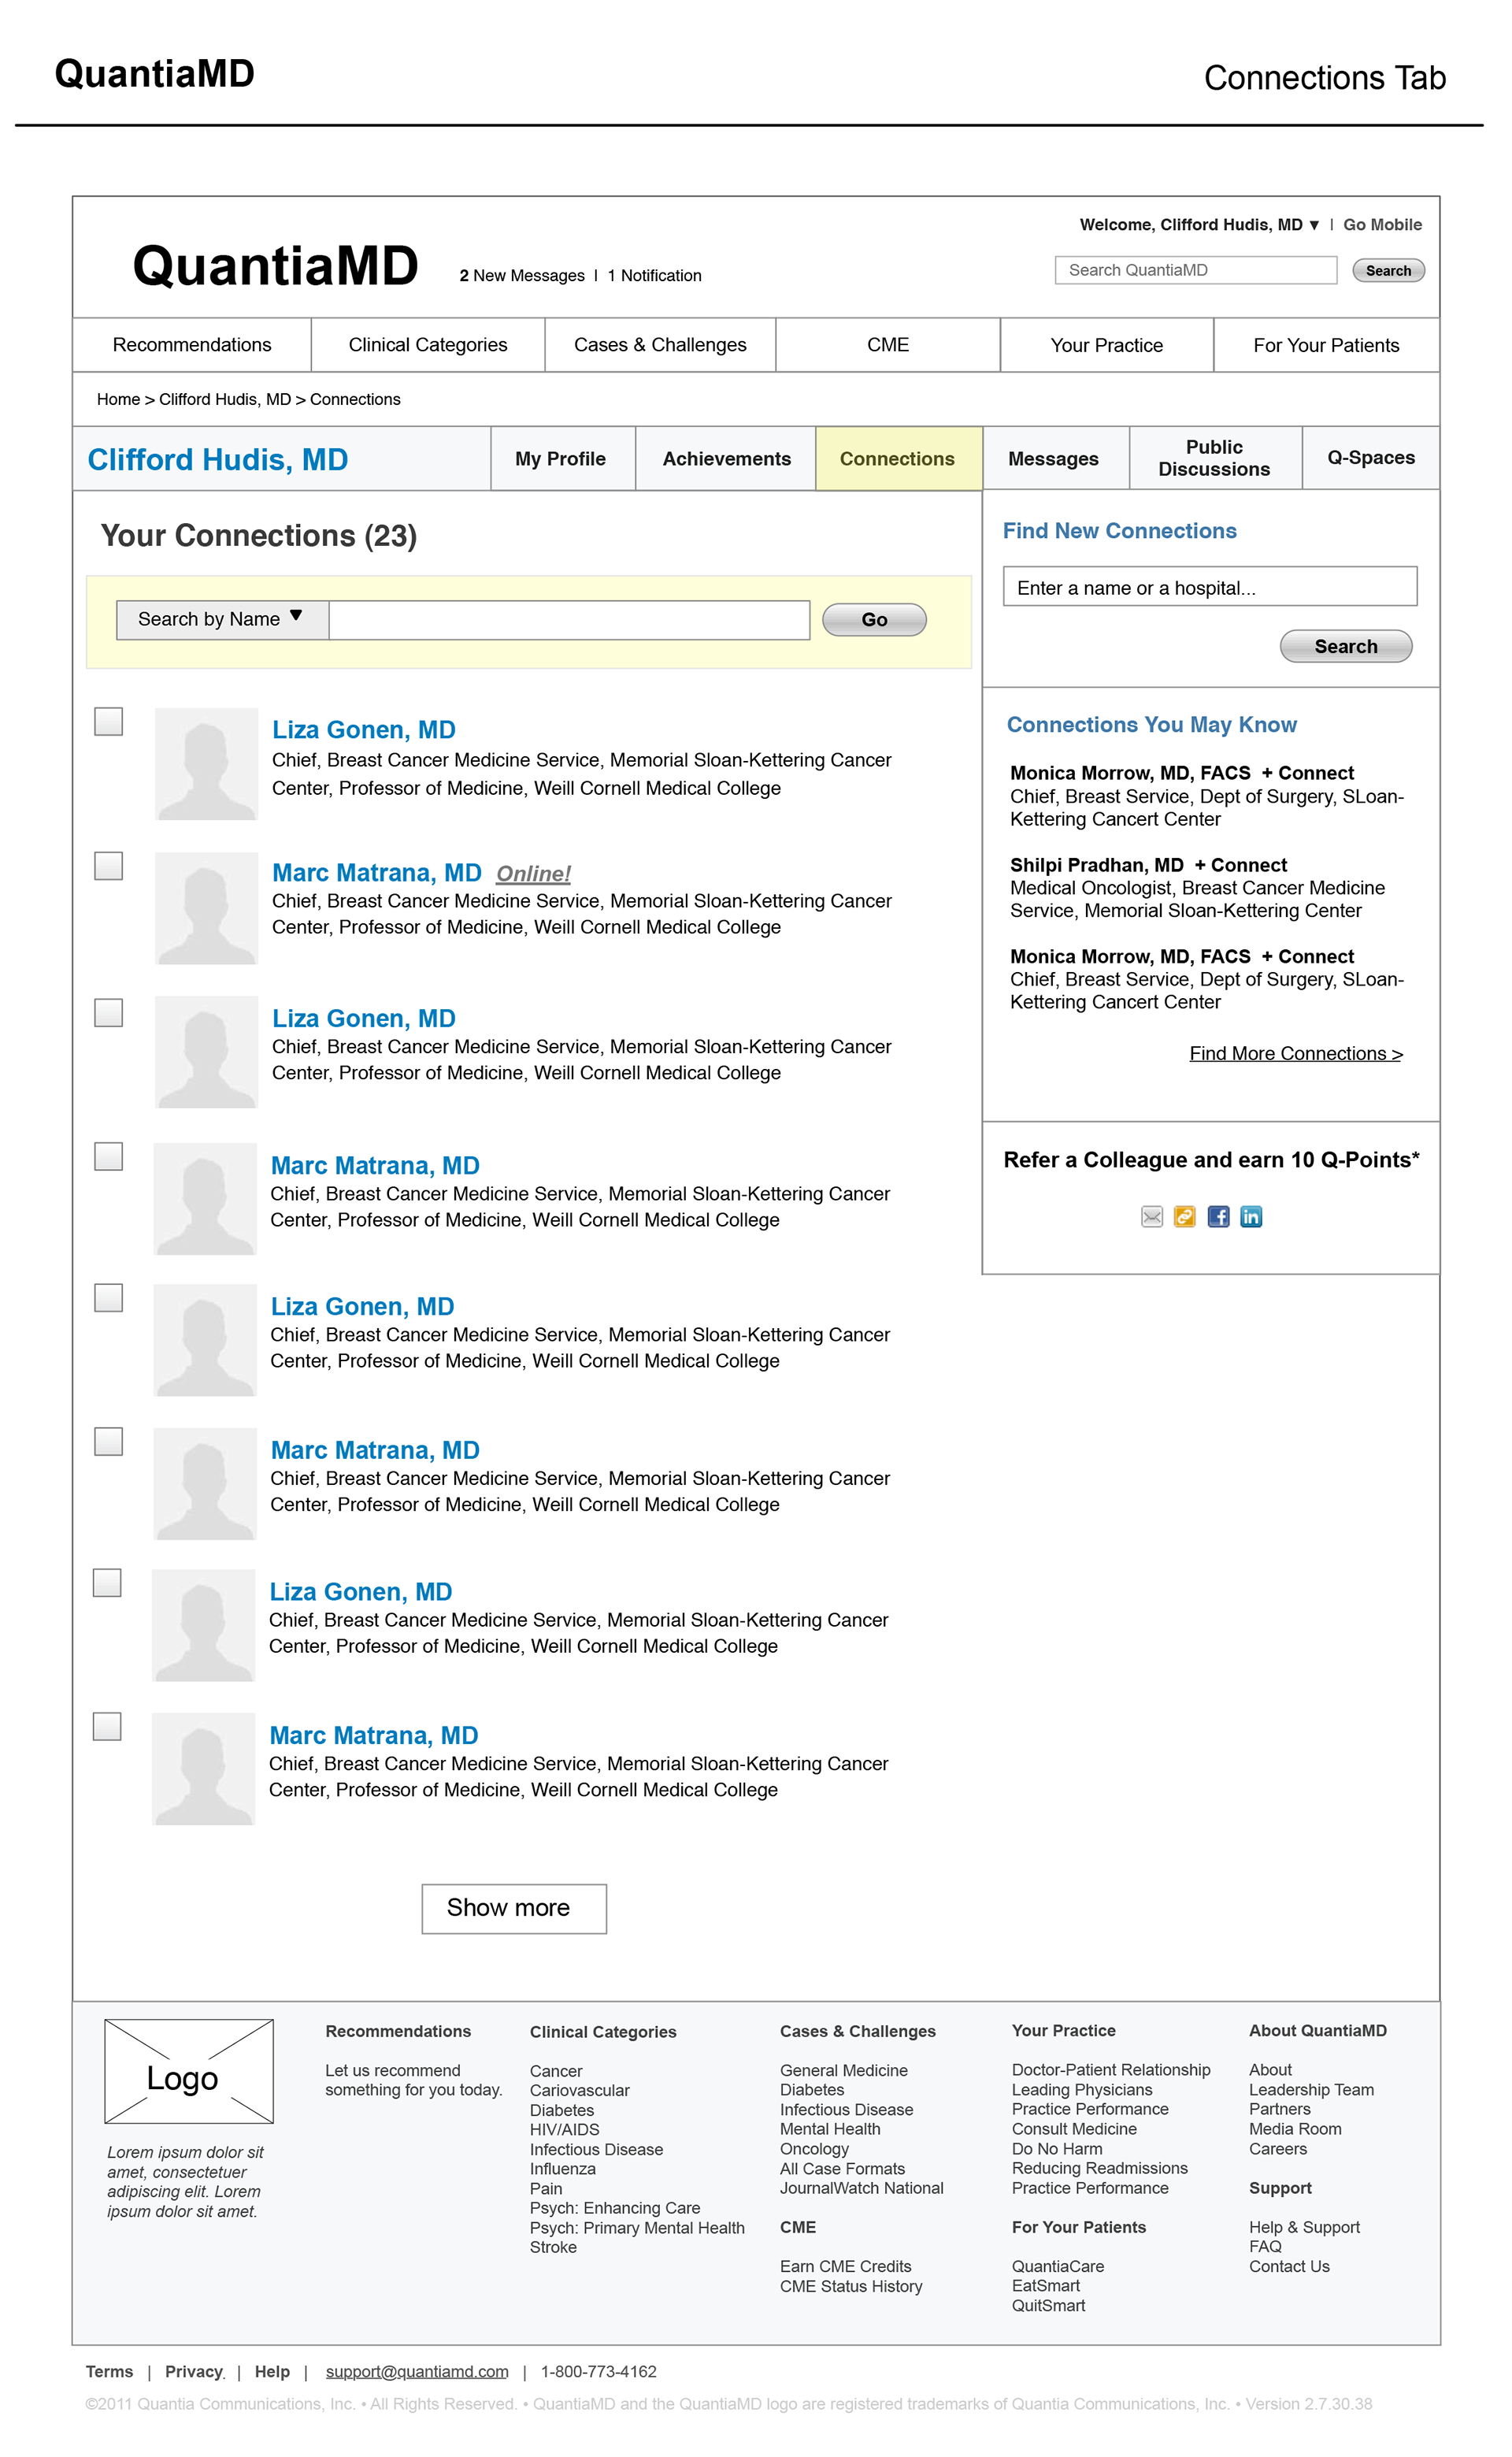Tick the checkbox beside Marc Matrana, MD marked Online!
This screenshot has width=1512, height=2457.
pyautogui.click(x=108, y=865)
